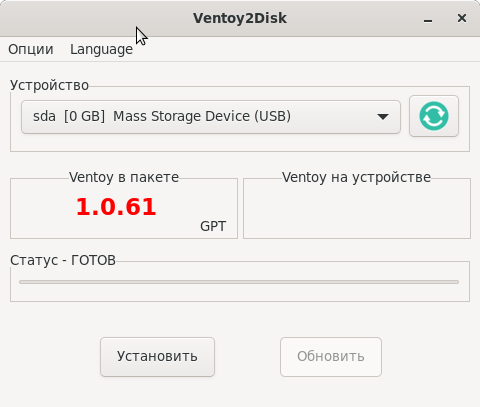
Task: Click the Ventoy2Disk title bar text
Action: coord(240,18)
